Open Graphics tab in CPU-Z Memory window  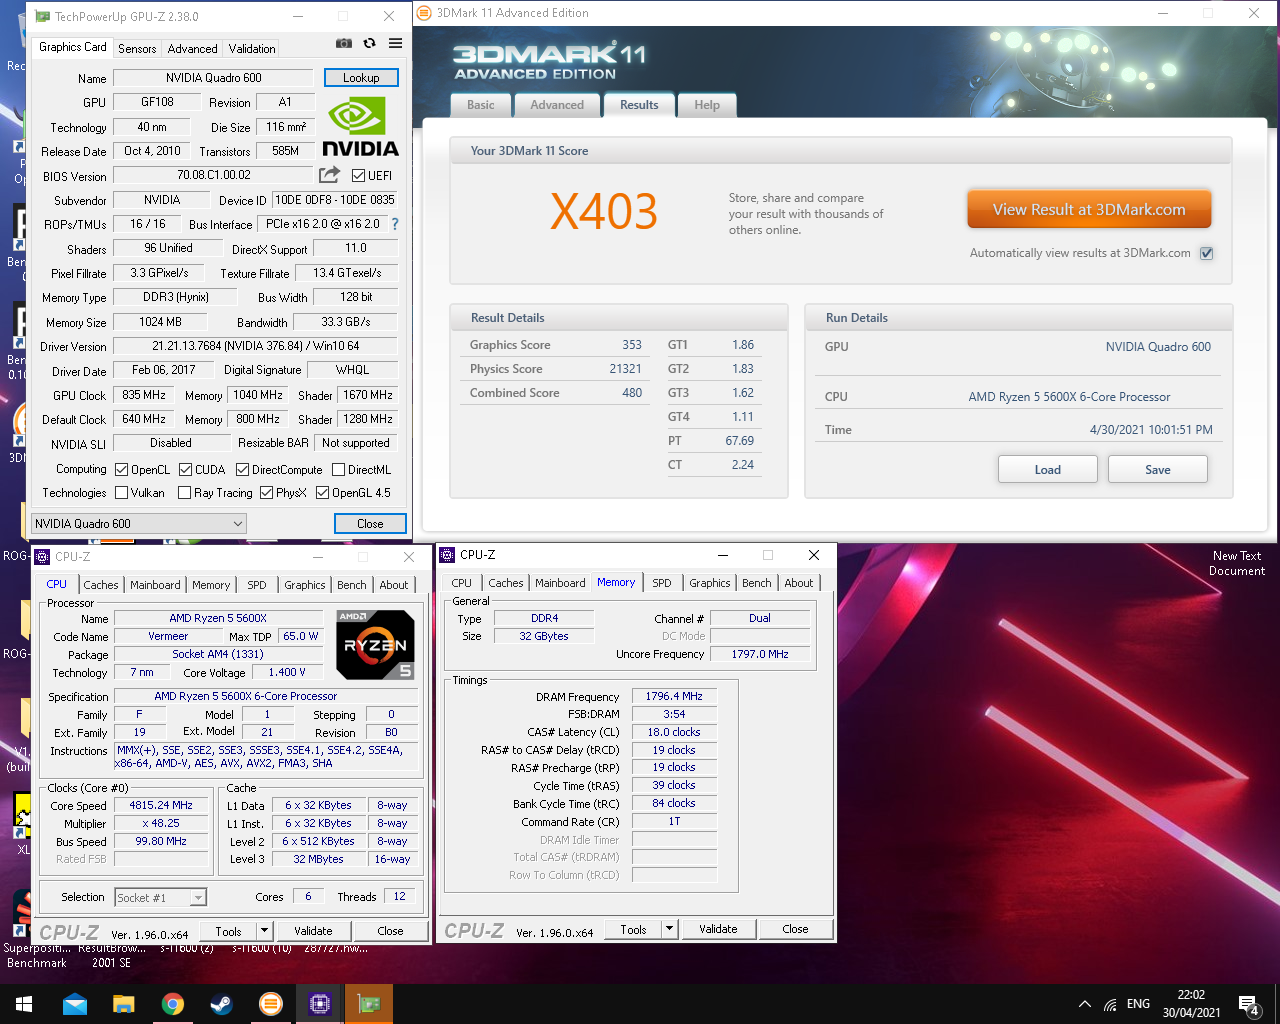710,583
